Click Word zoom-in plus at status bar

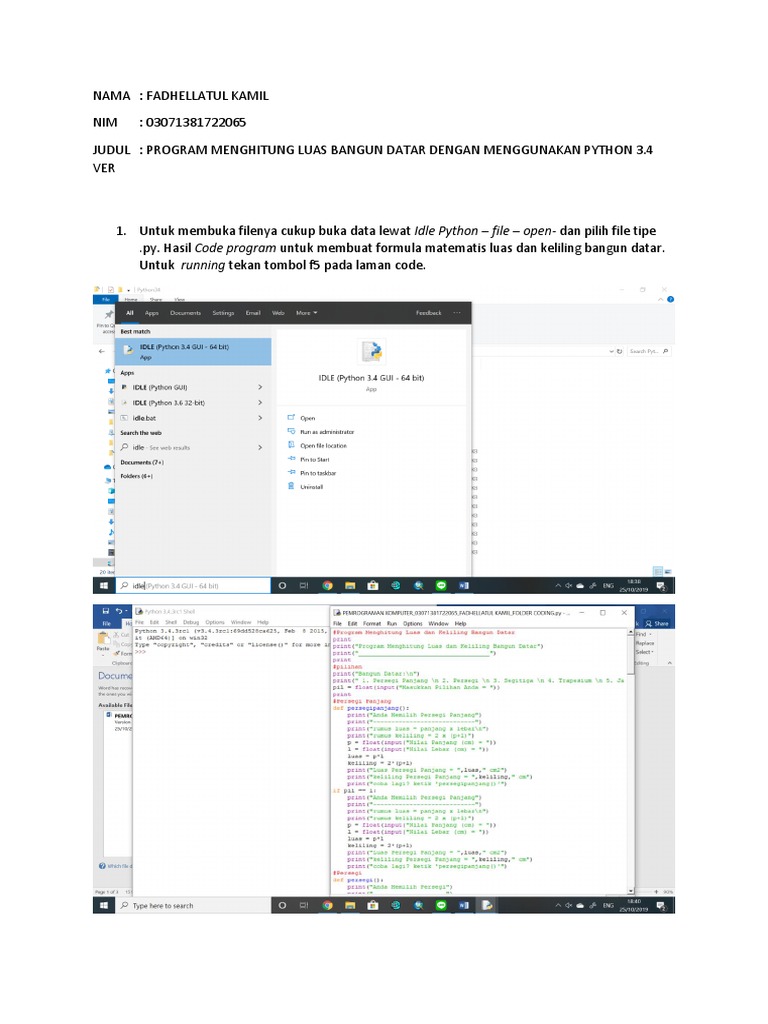(x=656, y=891)
